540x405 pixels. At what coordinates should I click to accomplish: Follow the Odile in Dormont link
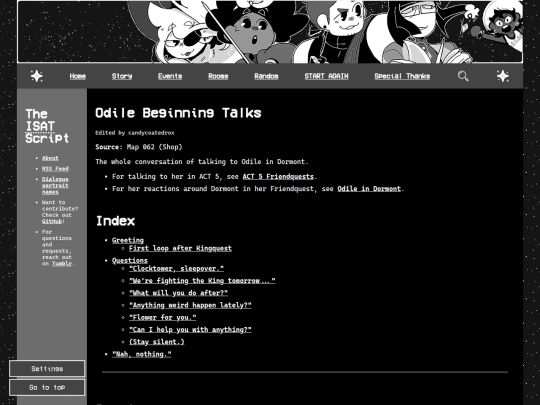[x=369, y=188]
